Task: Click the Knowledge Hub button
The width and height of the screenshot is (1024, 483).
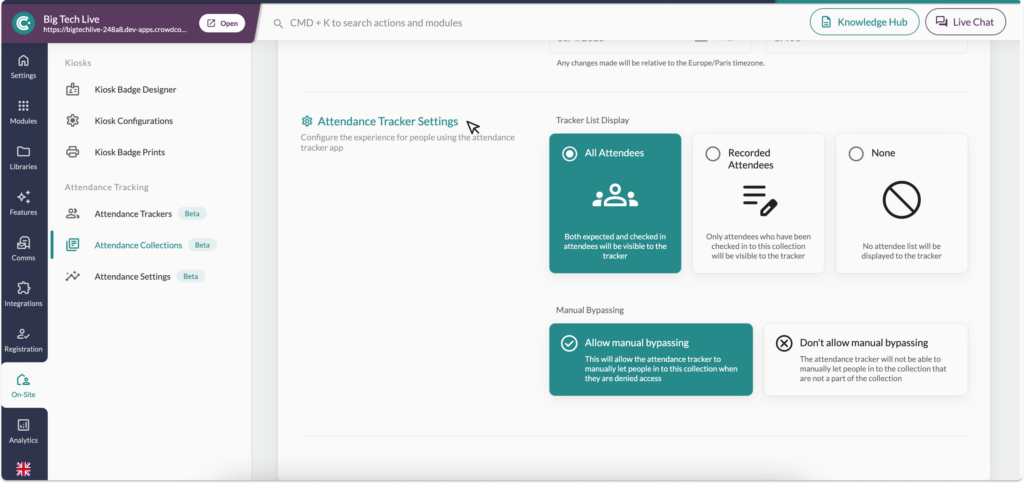Action: [x=863, y=22]
